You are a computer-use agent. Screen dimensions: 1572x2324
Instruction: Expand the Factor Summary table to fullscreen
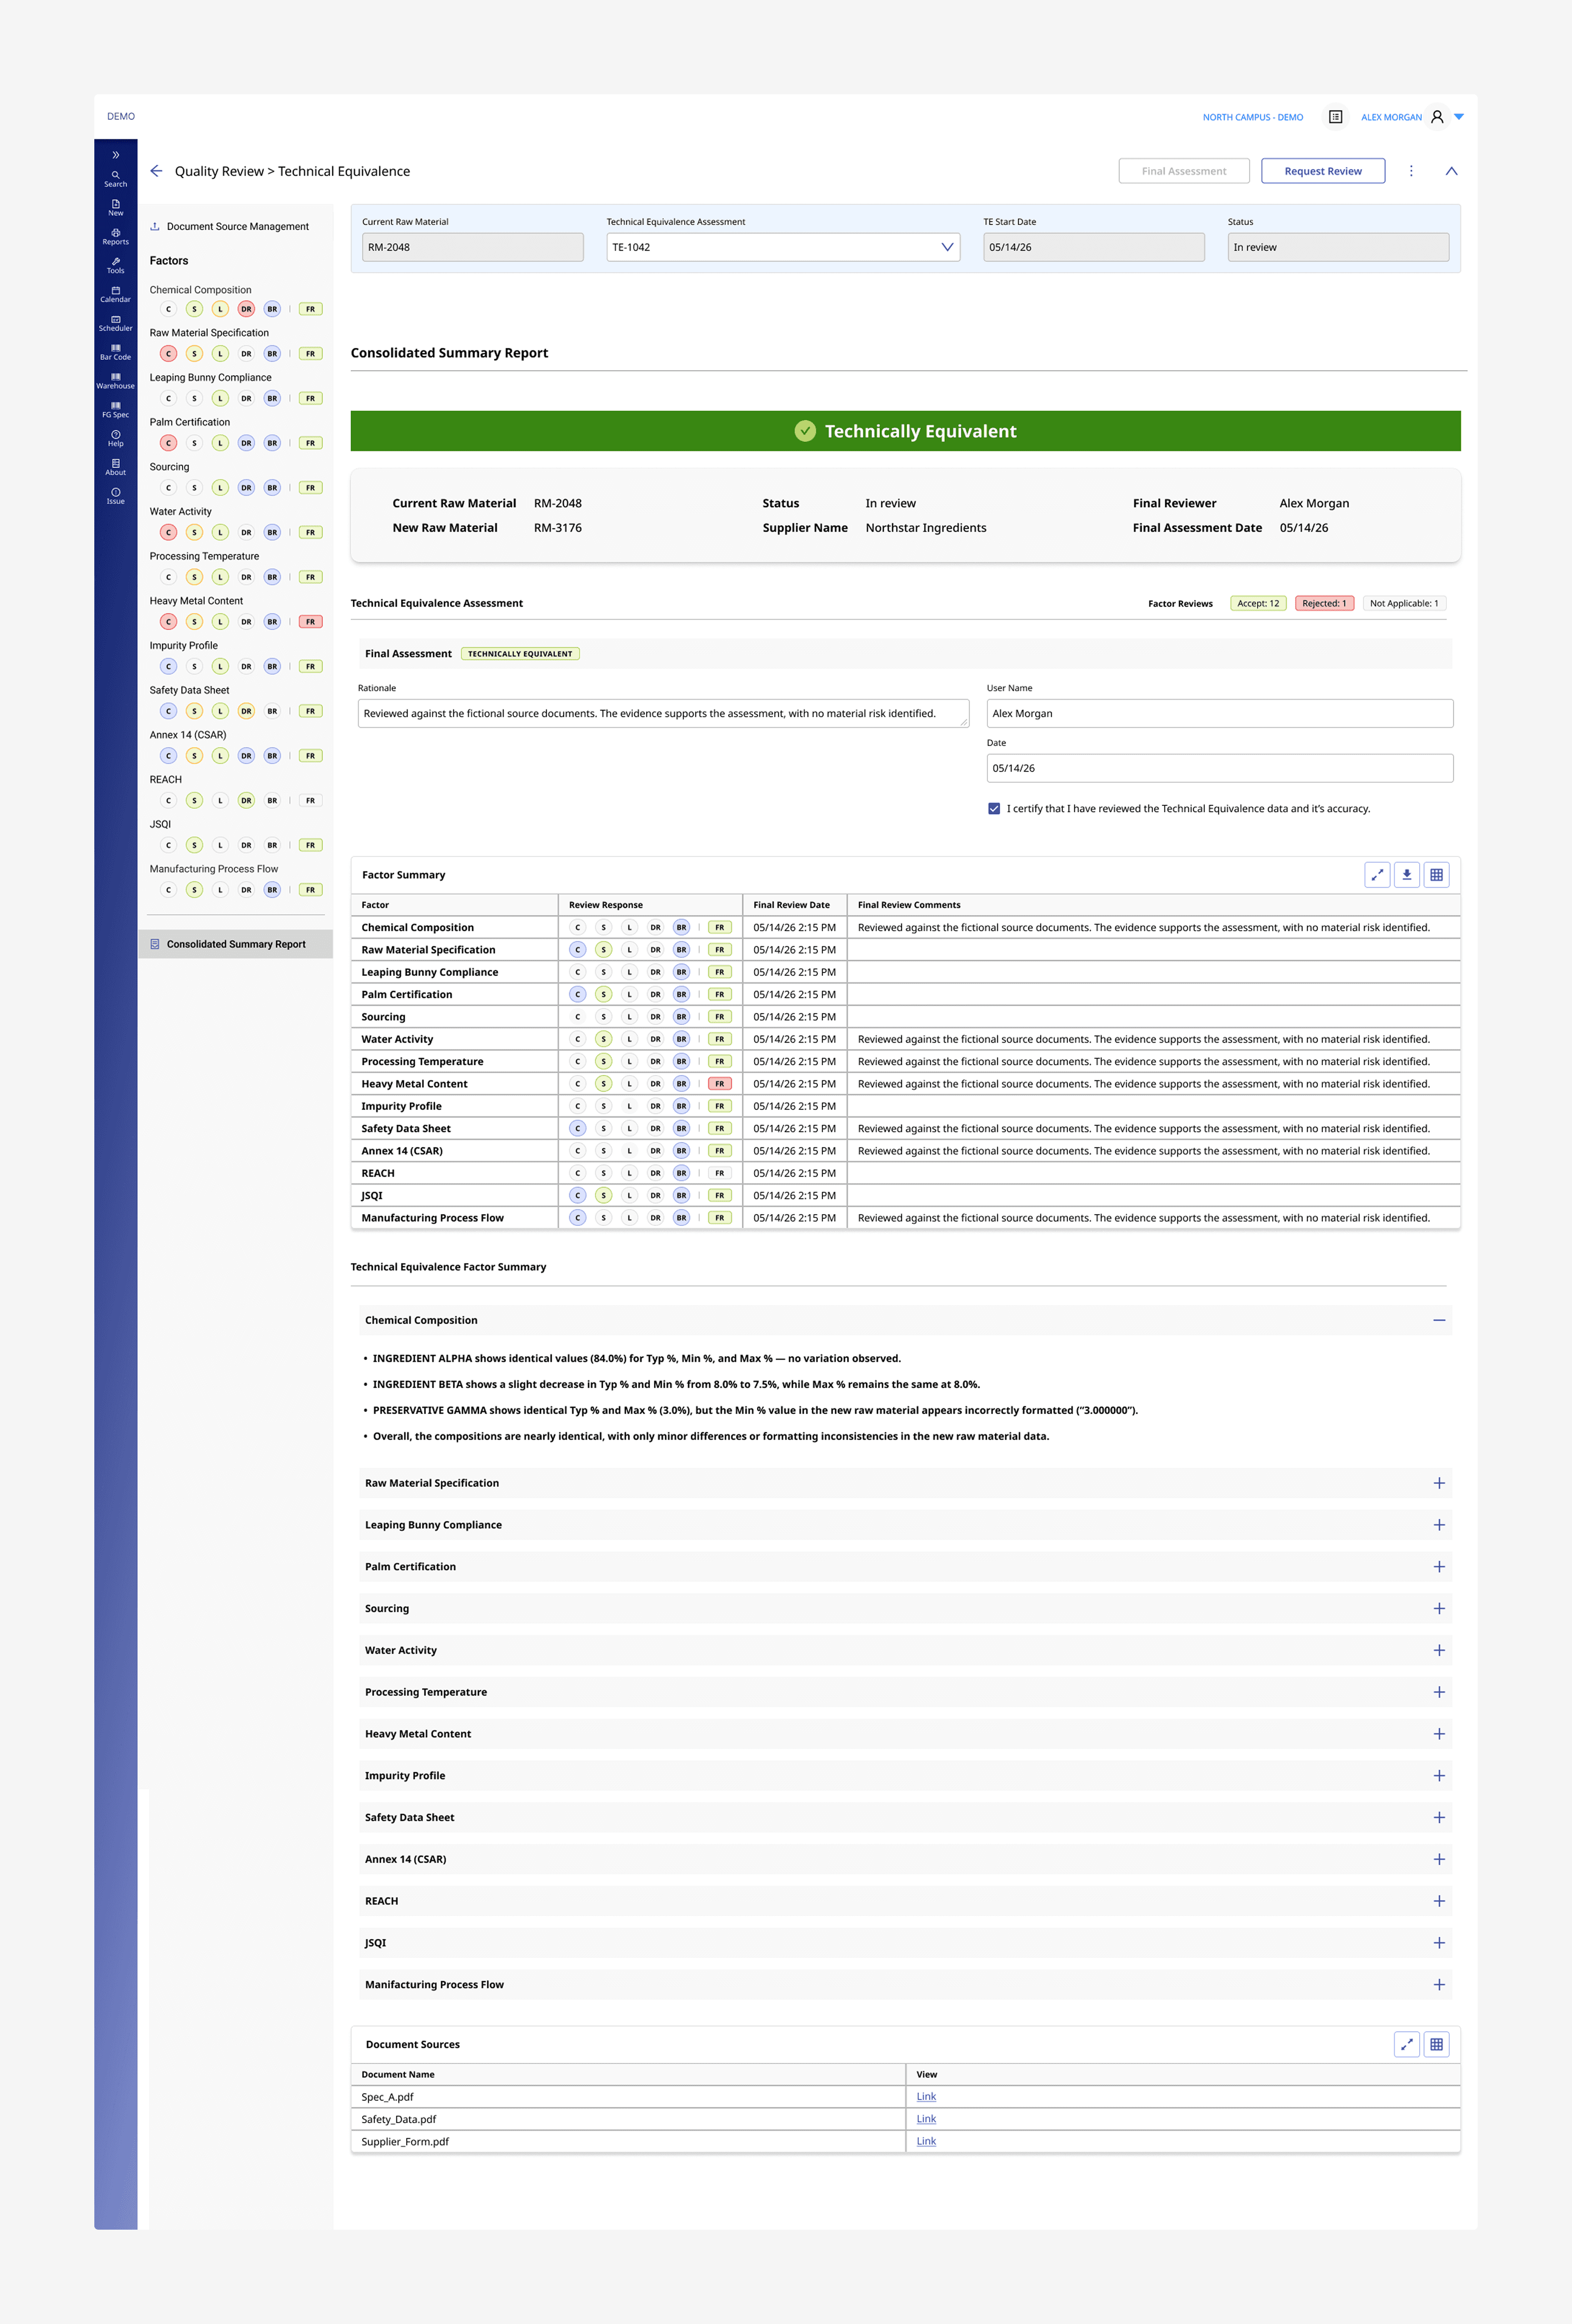coord(1377,875)
